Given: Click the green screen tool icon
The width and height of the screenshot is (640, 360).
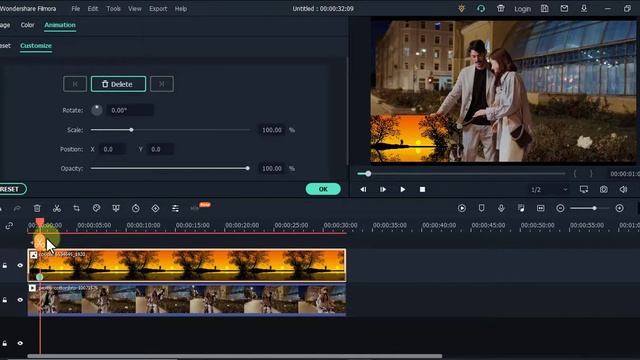Looking at the screenshot, I should [x=116, y=208].
